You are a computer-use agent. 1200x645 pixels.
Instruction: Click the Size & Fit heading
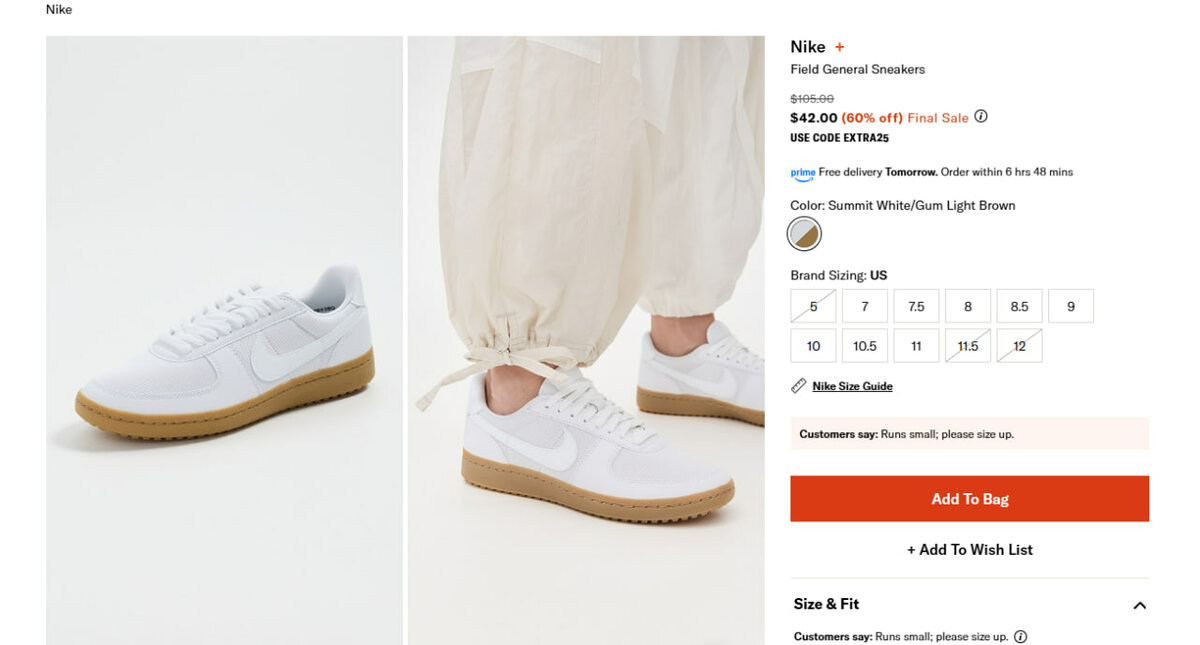[826, 604]
